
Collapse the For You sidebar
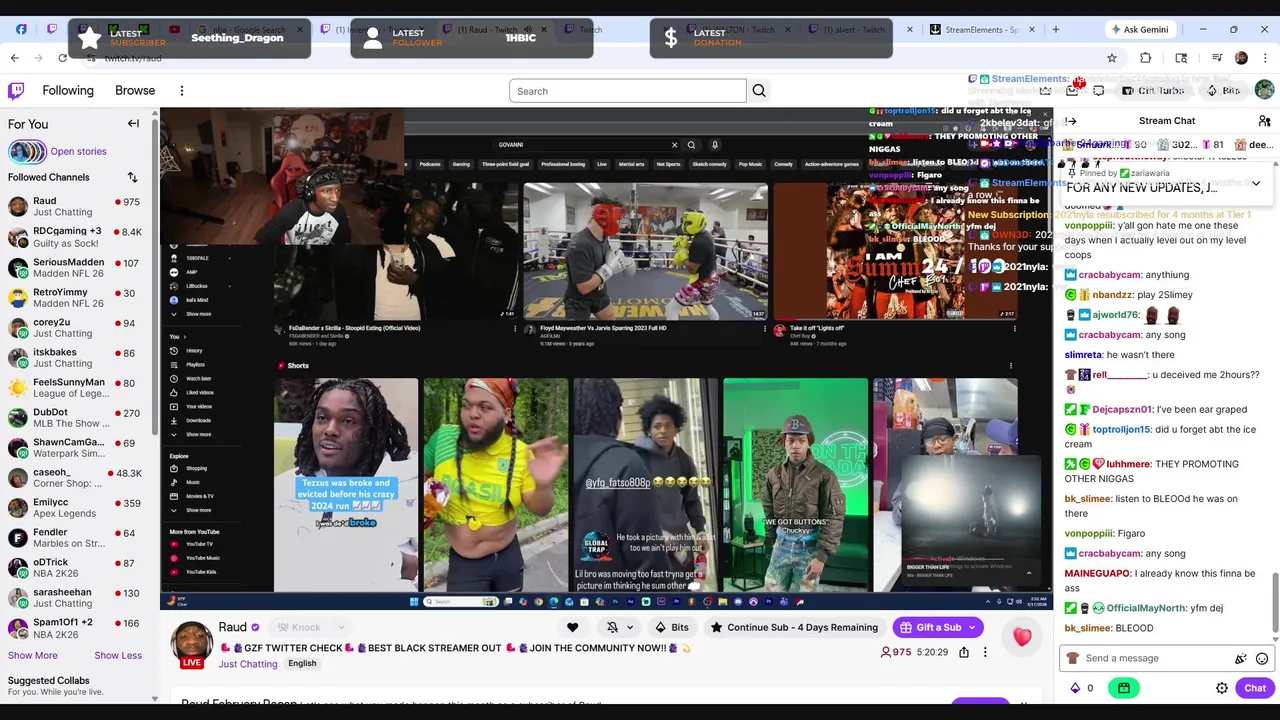coord(133,124)
